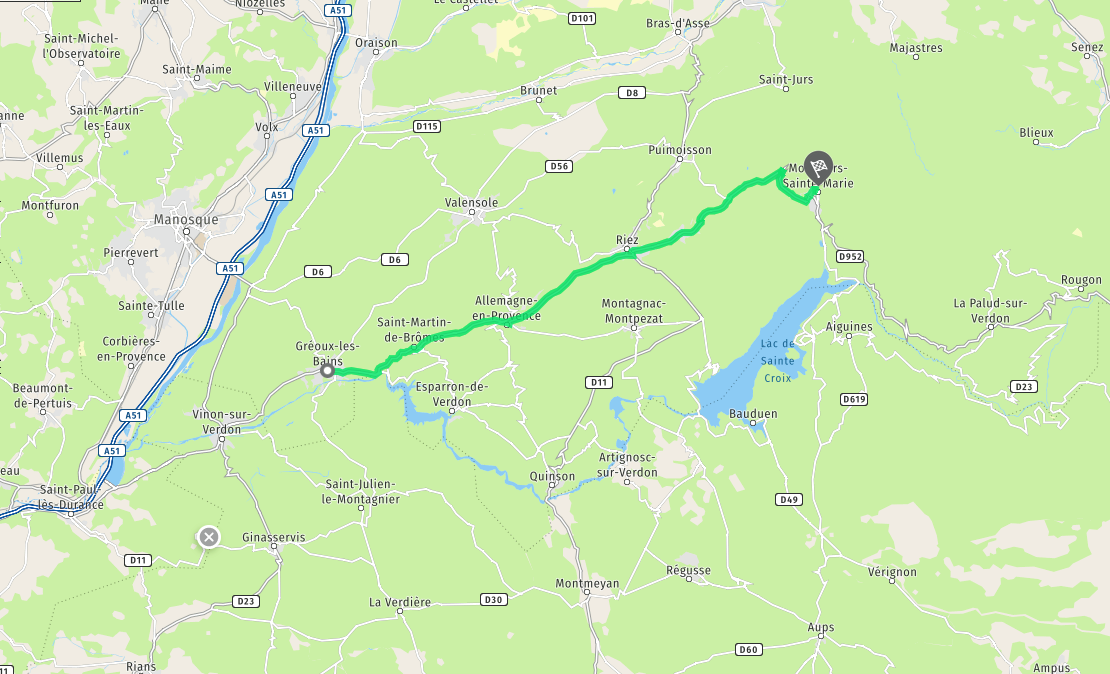Image resolution: width=1110 pixels, height=674 pixels.
Task: Click the Manosque town label
Action: [186, 219]
